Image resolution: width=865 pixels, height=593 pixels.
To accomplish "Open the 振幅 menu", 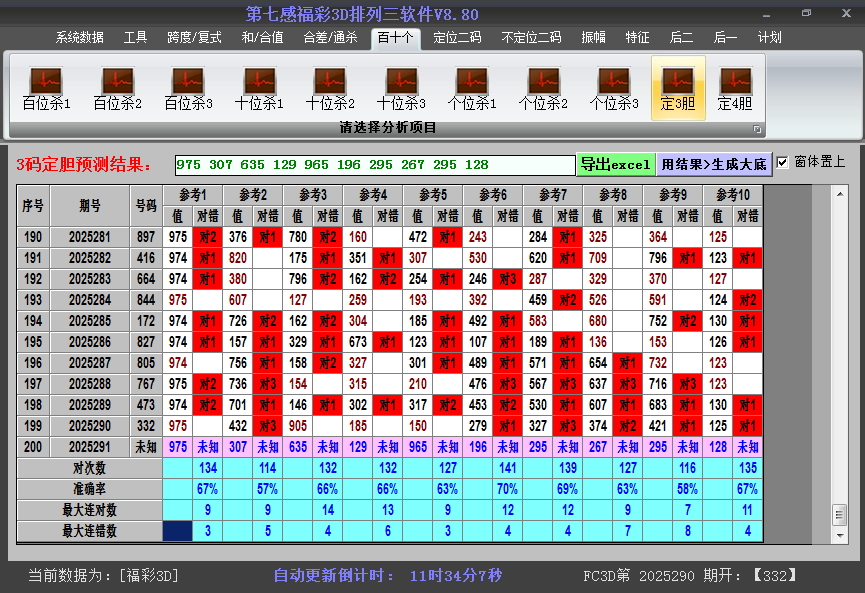I will tap(592, 38).
